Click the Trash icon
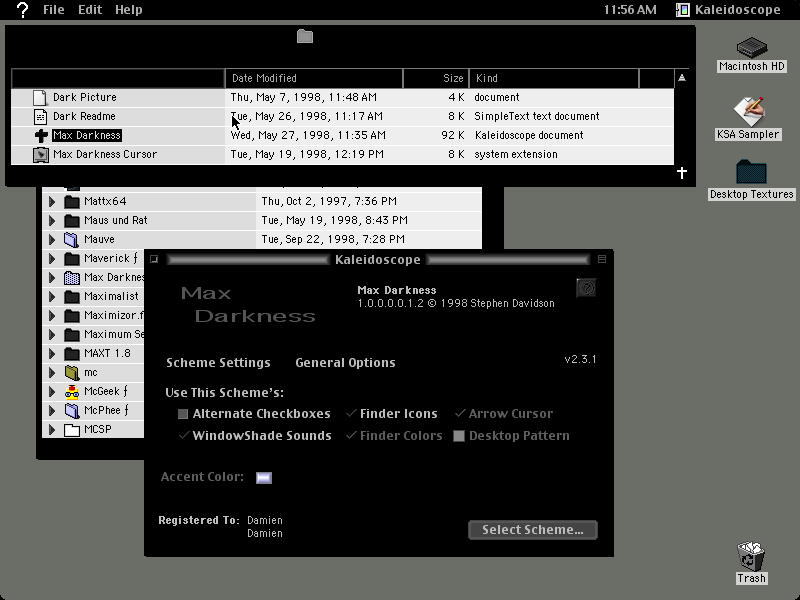This screenshot has width=800, height=600. (x=751, y=557)
